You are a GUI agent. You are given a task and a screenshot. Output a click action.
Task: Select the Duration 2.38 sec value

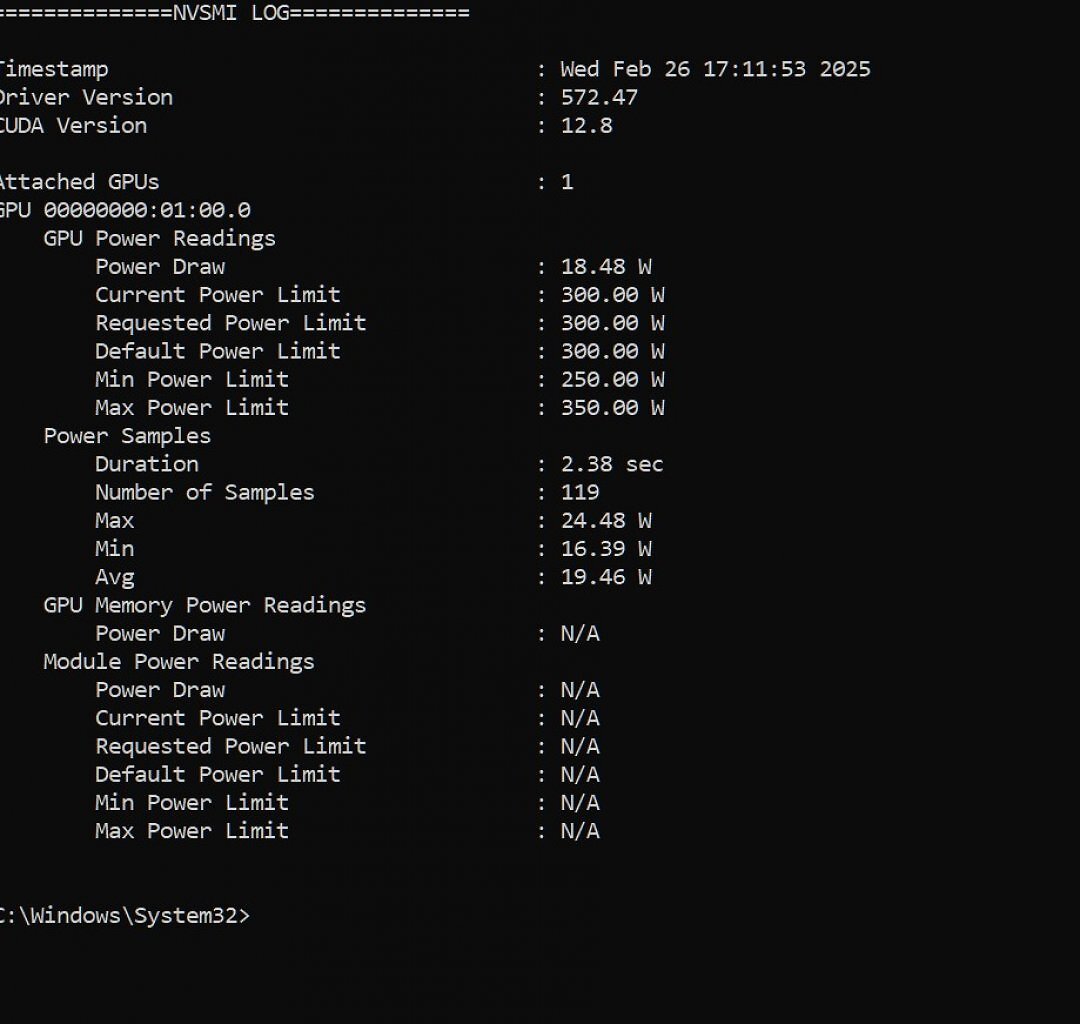click(612, 464)
